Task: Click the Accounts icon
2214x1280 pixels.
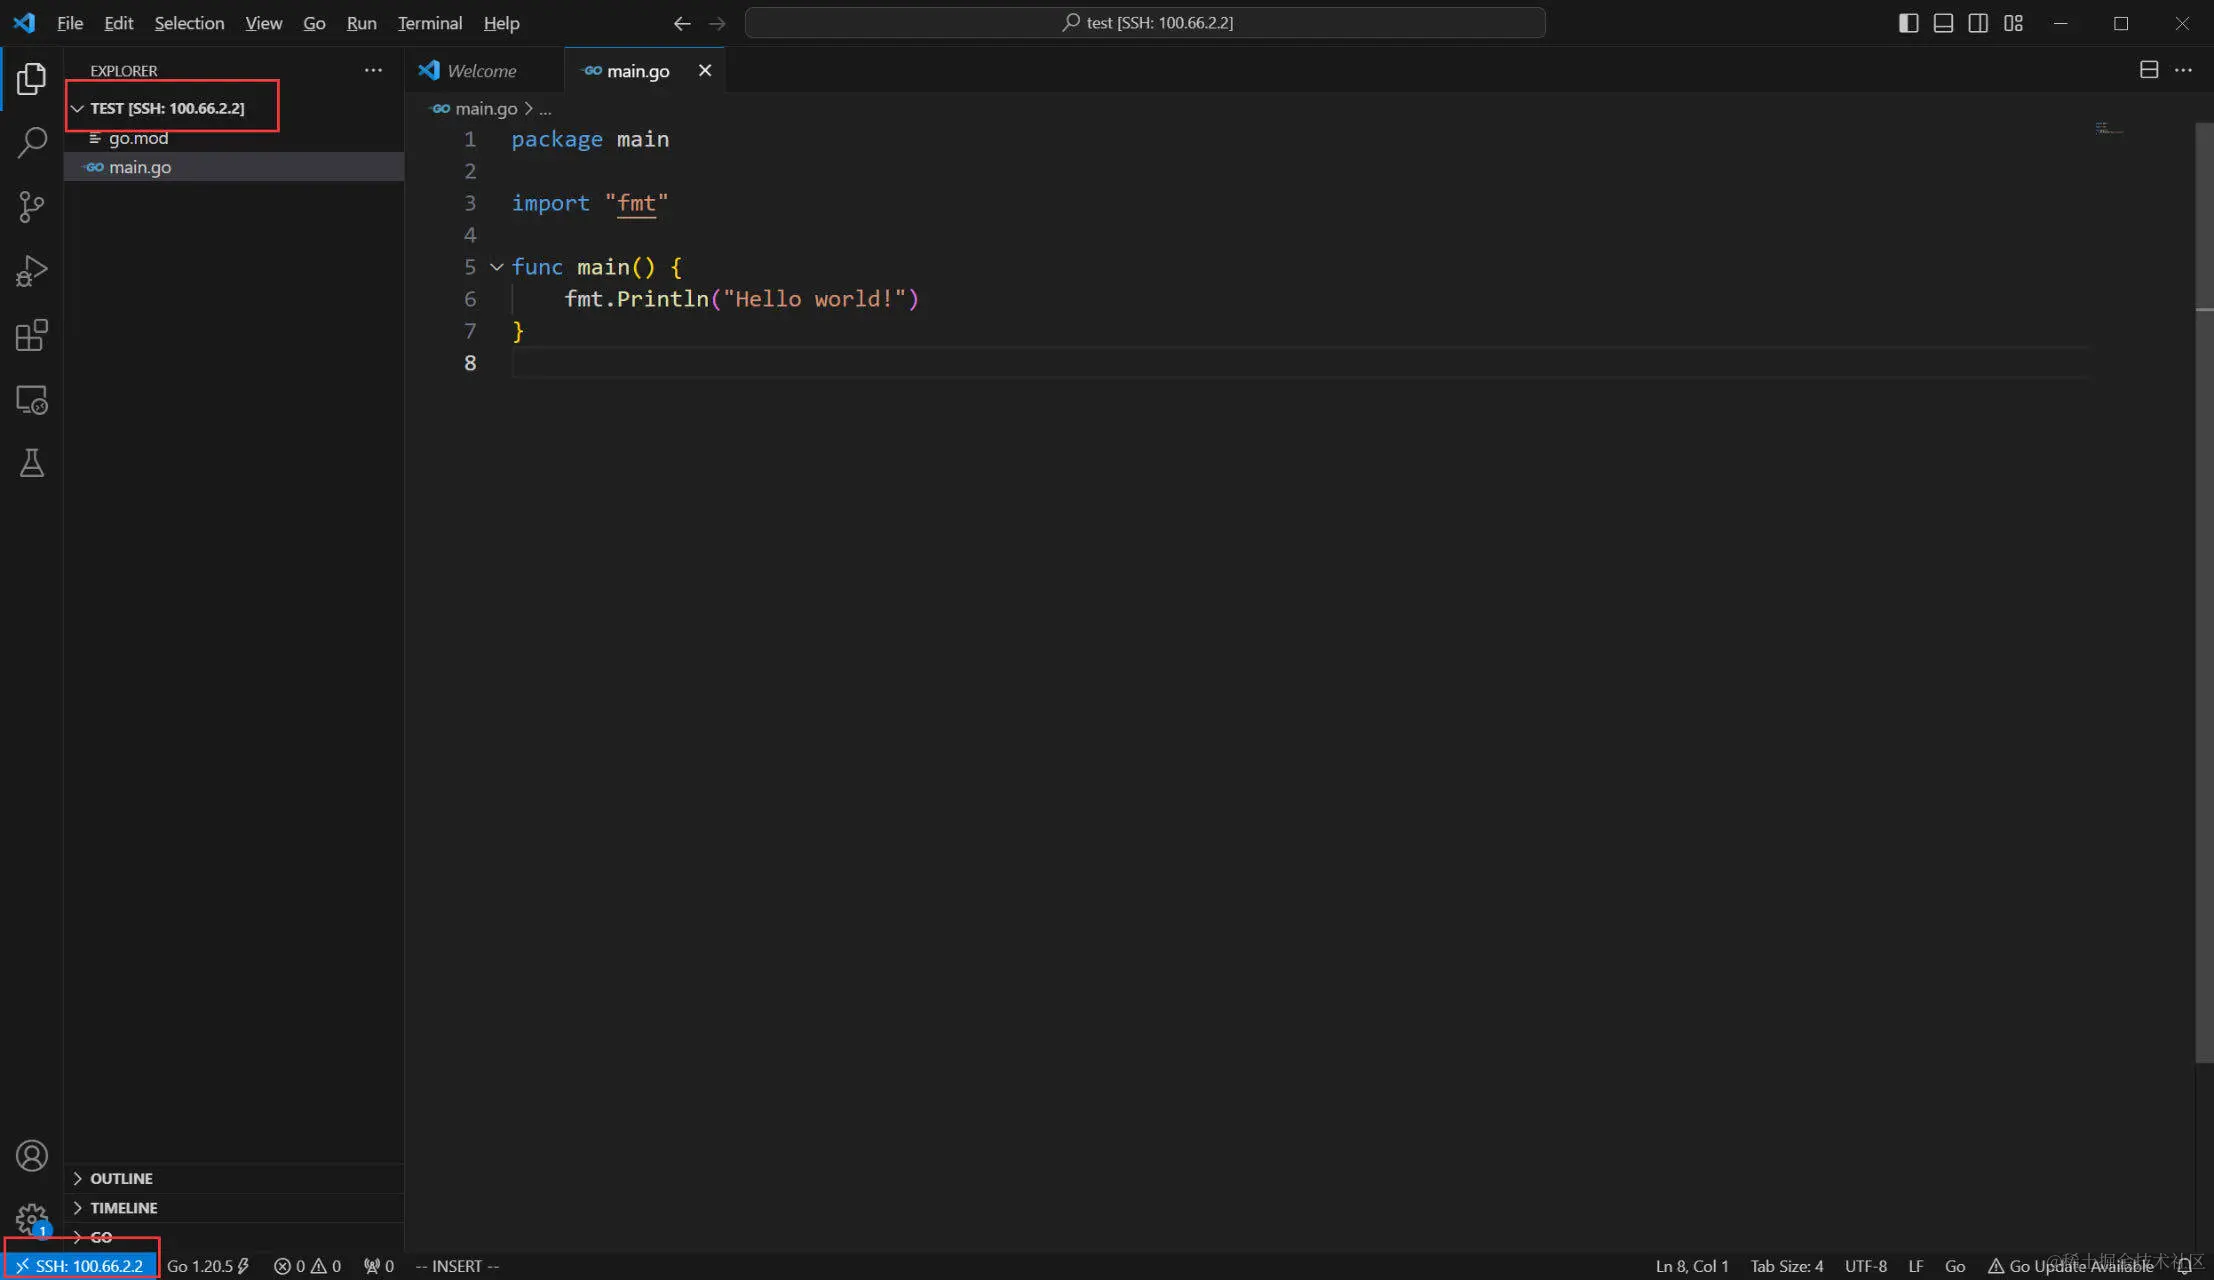Action: [x=32, y=1156]
